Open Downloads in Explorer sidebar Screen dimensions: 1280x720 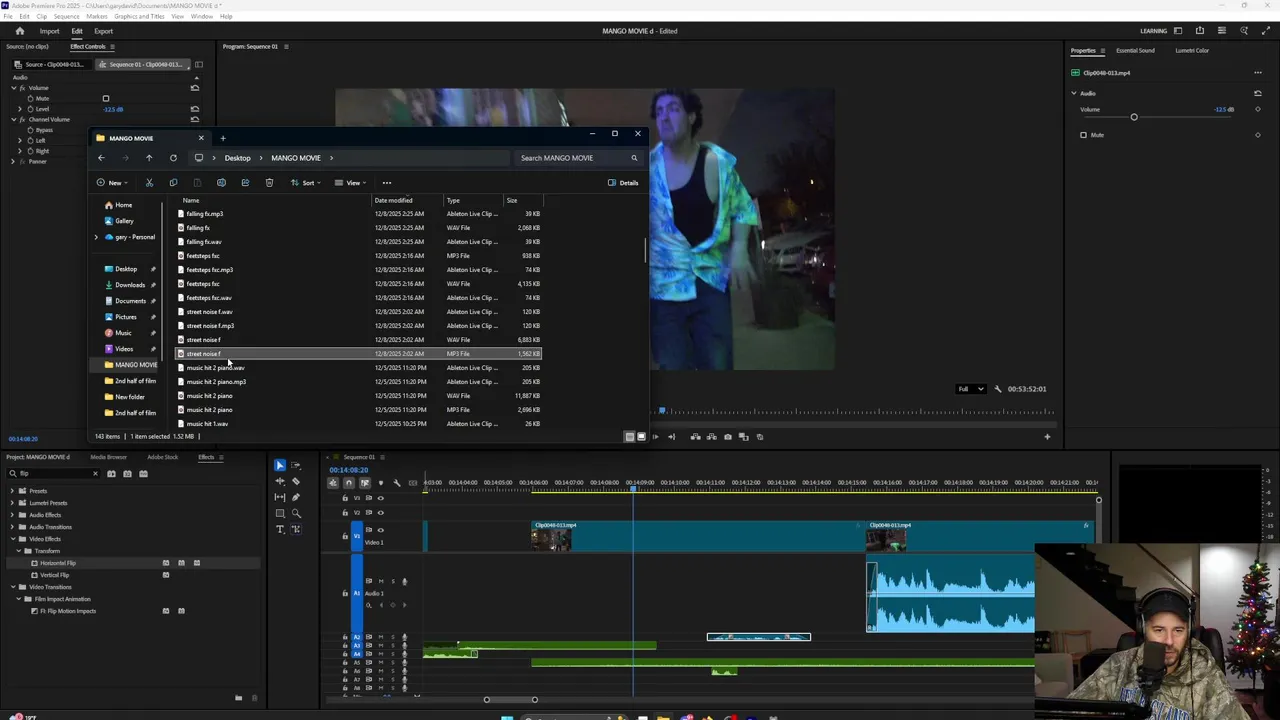129,285
